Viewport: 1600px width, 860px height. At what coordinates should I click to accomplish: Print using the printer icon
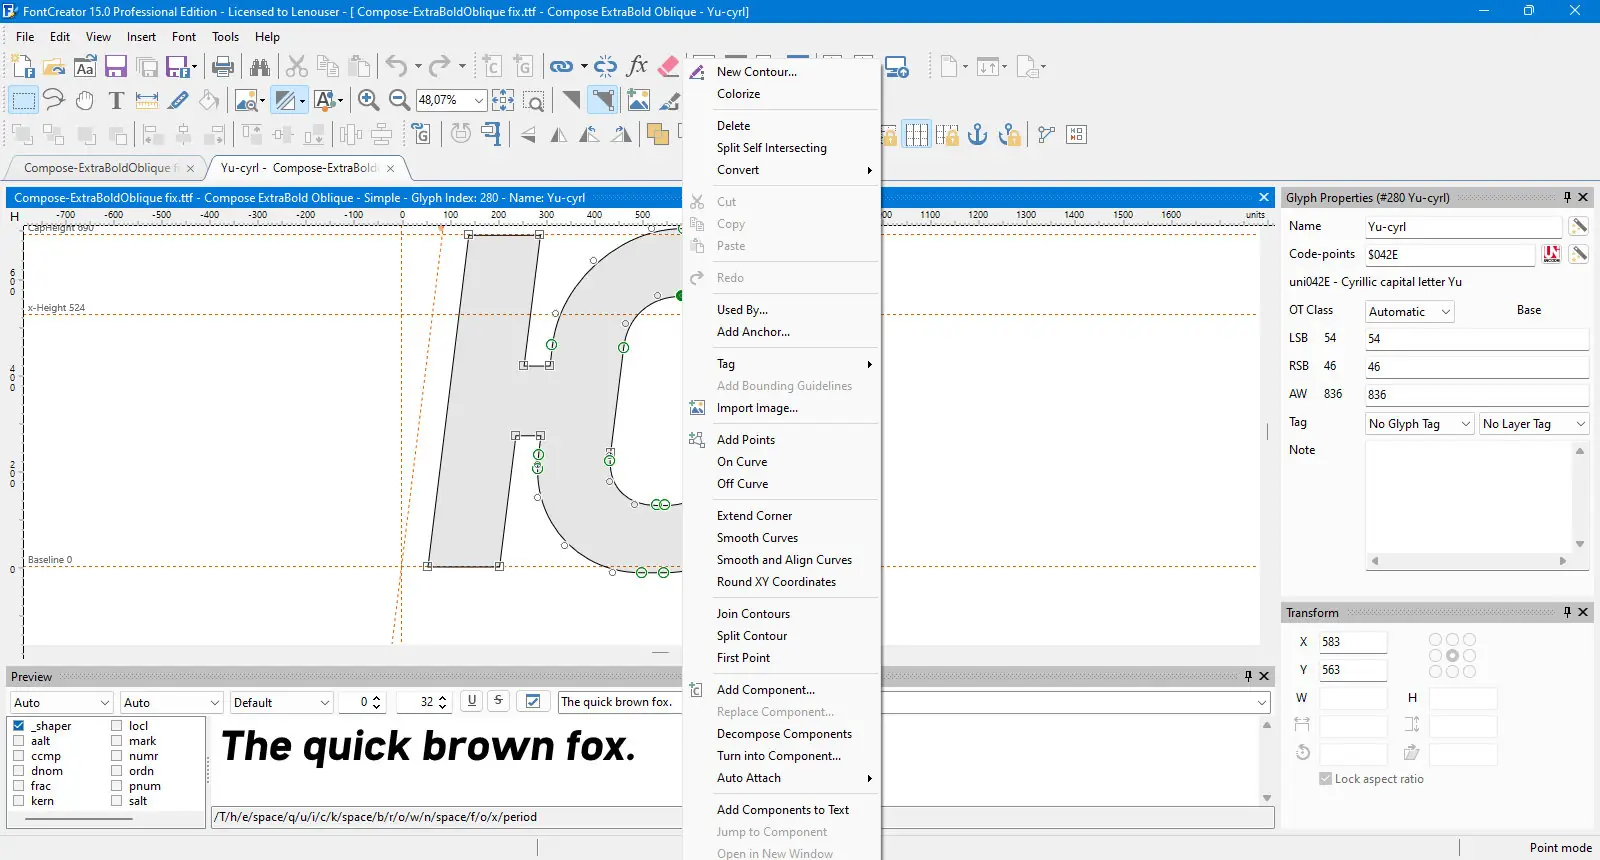pyautogui.click(x=223, y=67)
